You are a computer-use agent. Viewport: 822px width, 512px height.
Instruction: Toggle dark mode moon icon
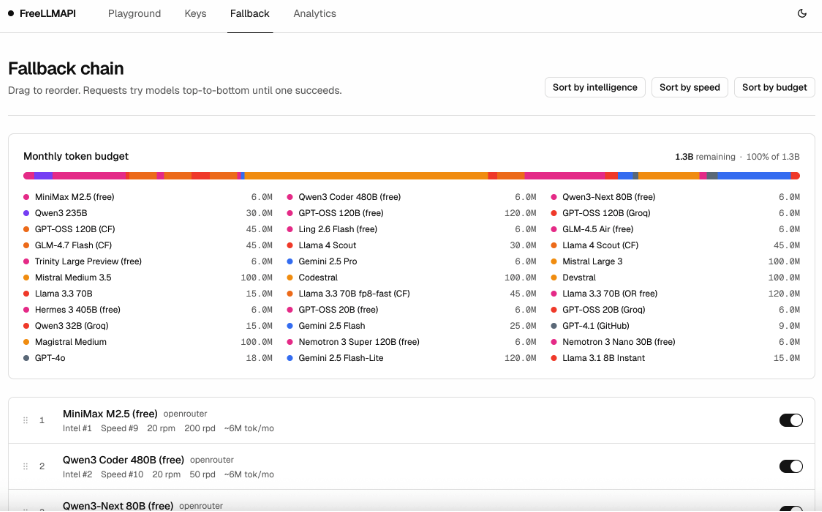[x=802, y=14]
